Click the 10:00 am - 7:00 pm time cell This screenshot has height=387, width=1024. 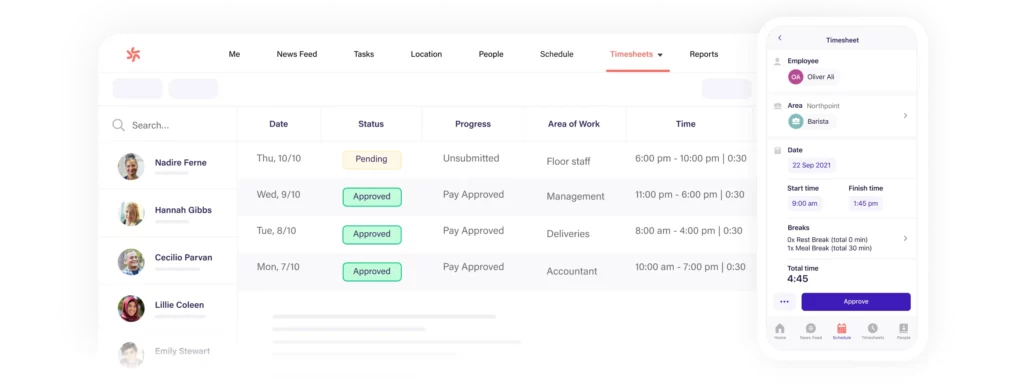tap(690, 267)
